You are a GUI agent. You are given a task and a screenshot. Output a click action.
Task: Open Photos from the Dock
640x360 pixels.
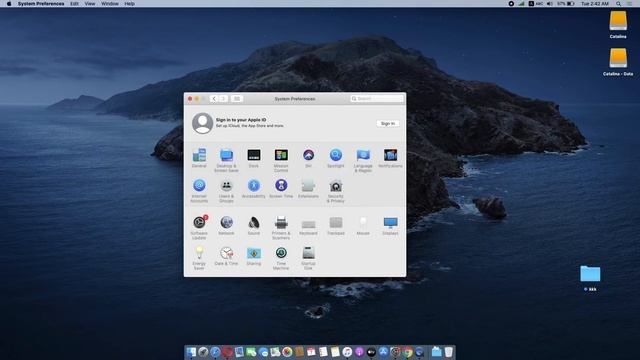coord(287,352)
